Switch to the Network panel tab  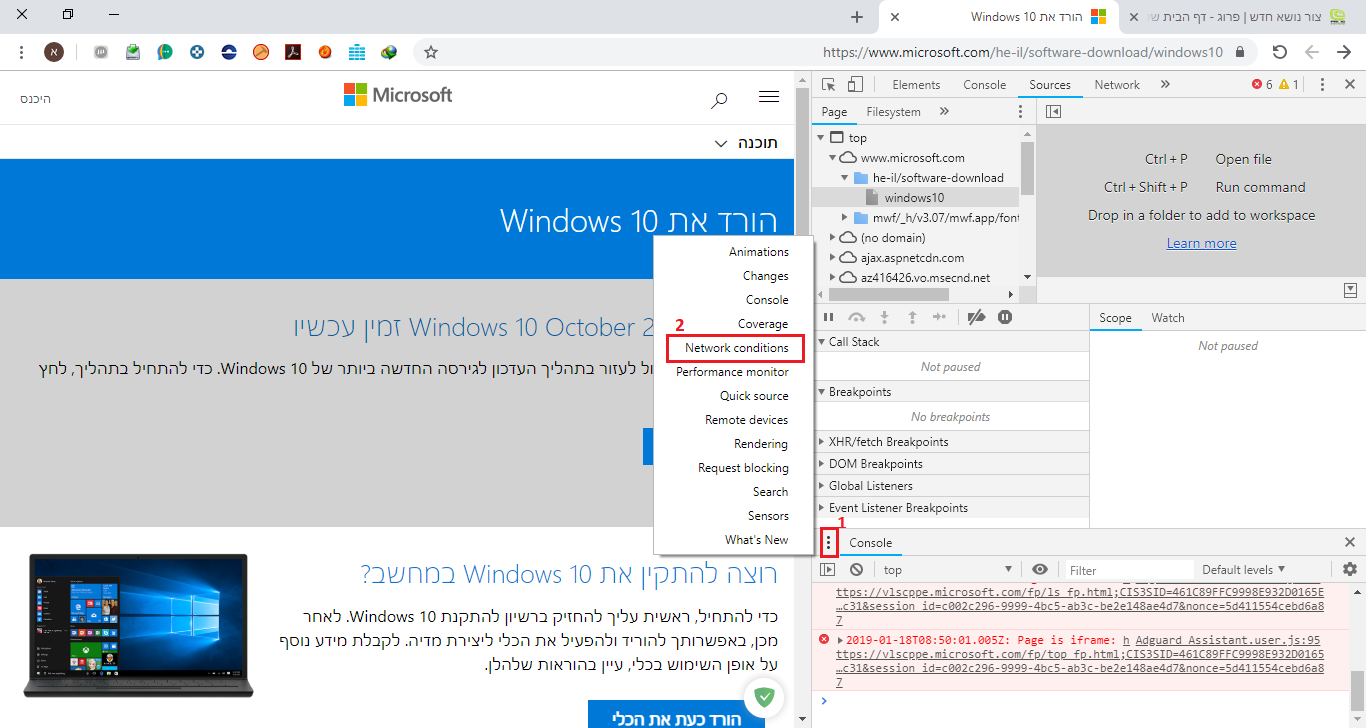[x=1117, y=85]
